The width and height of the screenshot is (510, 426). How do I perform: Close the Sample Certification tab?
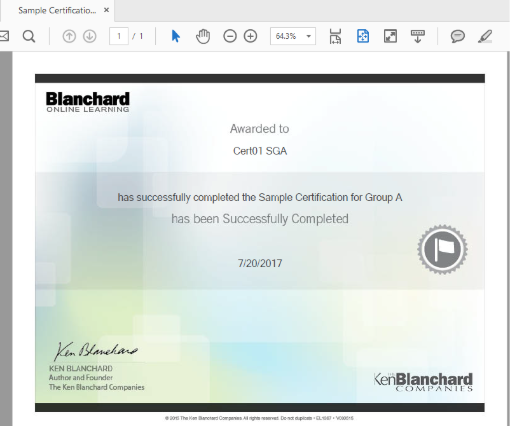(106, 10)
